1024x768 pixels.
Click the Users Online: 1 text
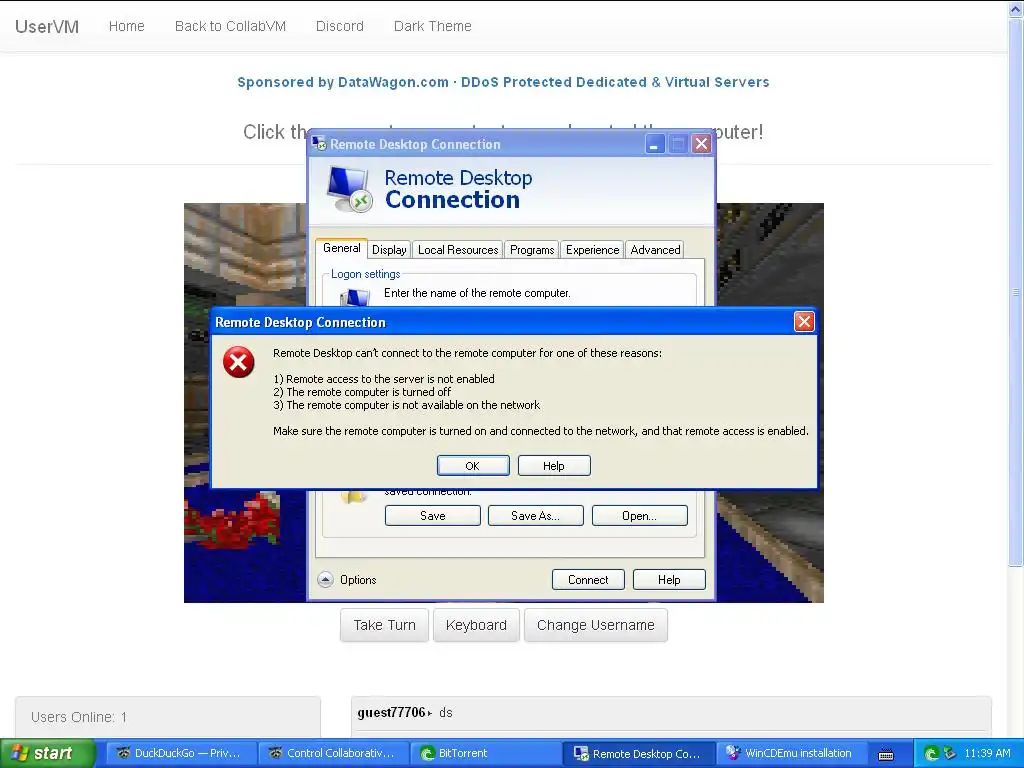pos(79,717)
